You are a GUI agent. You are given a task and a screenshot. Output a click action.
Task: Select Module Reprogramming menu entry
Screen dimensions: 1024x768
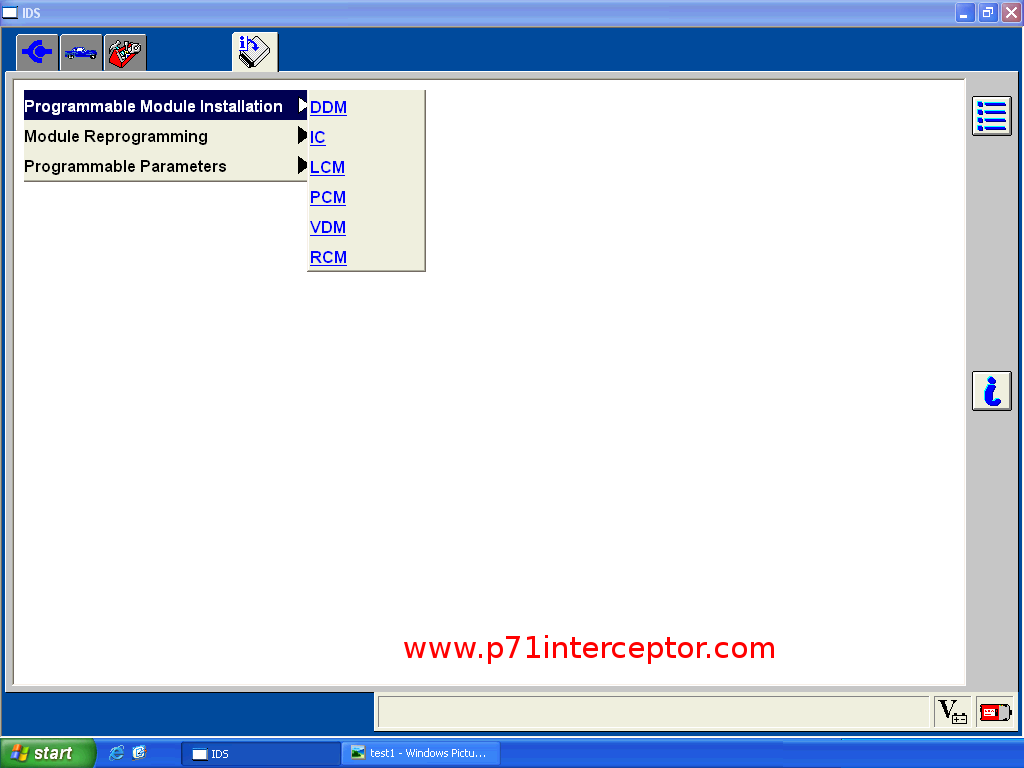[116, 136]
